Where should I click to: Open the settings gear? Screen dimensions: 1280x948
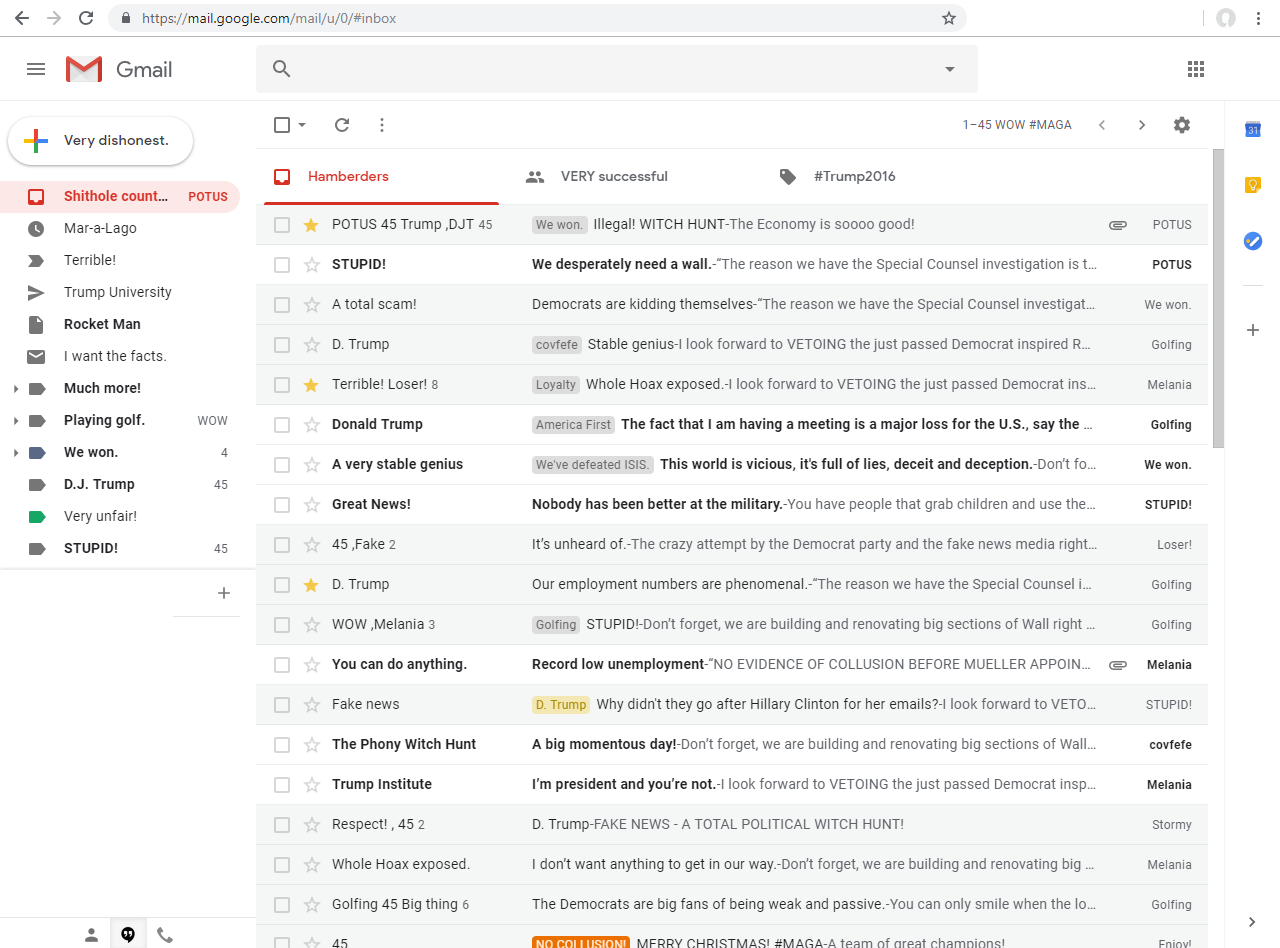point(1182,125)
